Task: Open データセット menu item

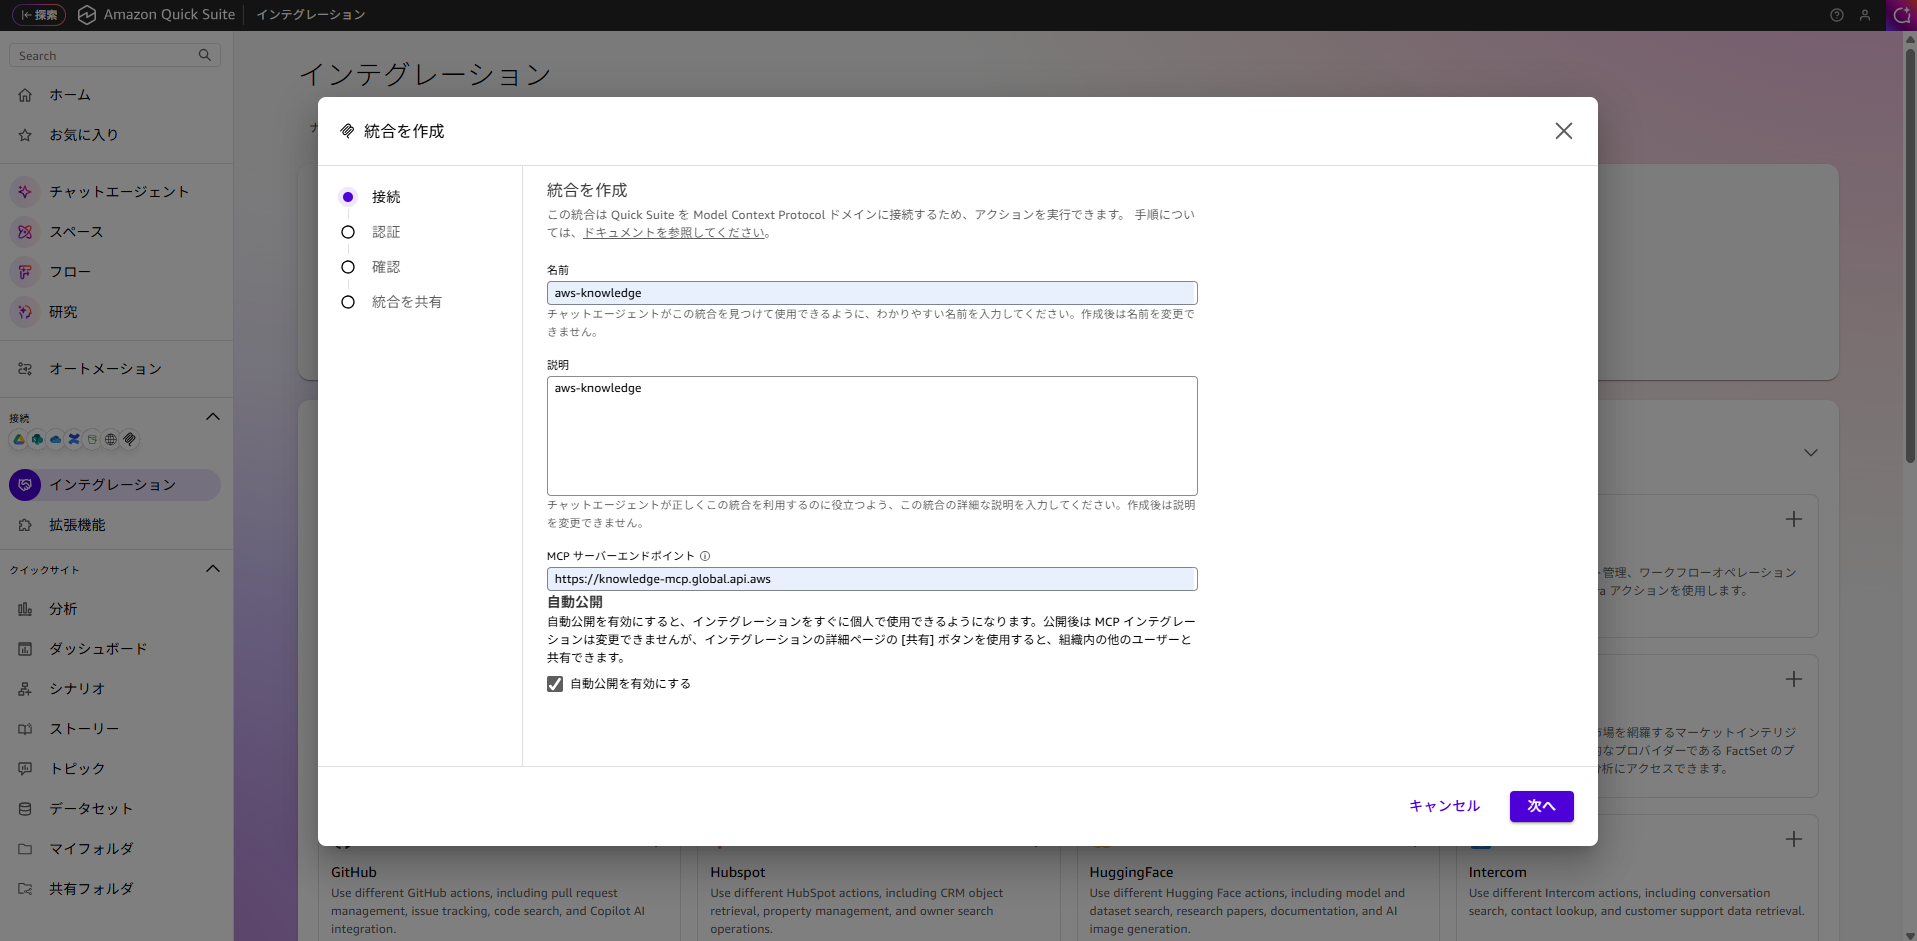Action: click(91, 809)
